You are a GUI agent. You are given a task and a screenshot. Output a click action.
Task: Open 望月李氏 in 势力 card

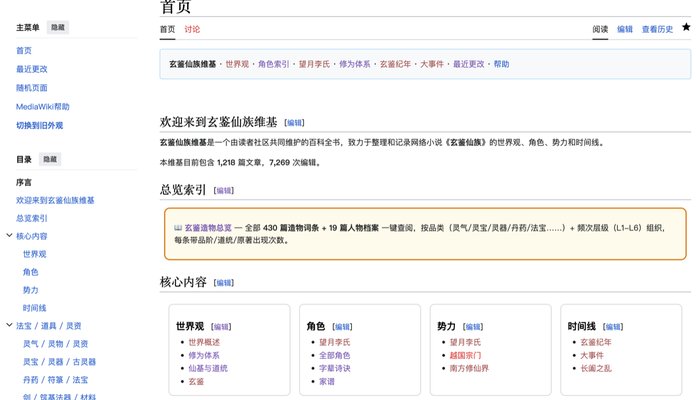(x=465, y=342)
